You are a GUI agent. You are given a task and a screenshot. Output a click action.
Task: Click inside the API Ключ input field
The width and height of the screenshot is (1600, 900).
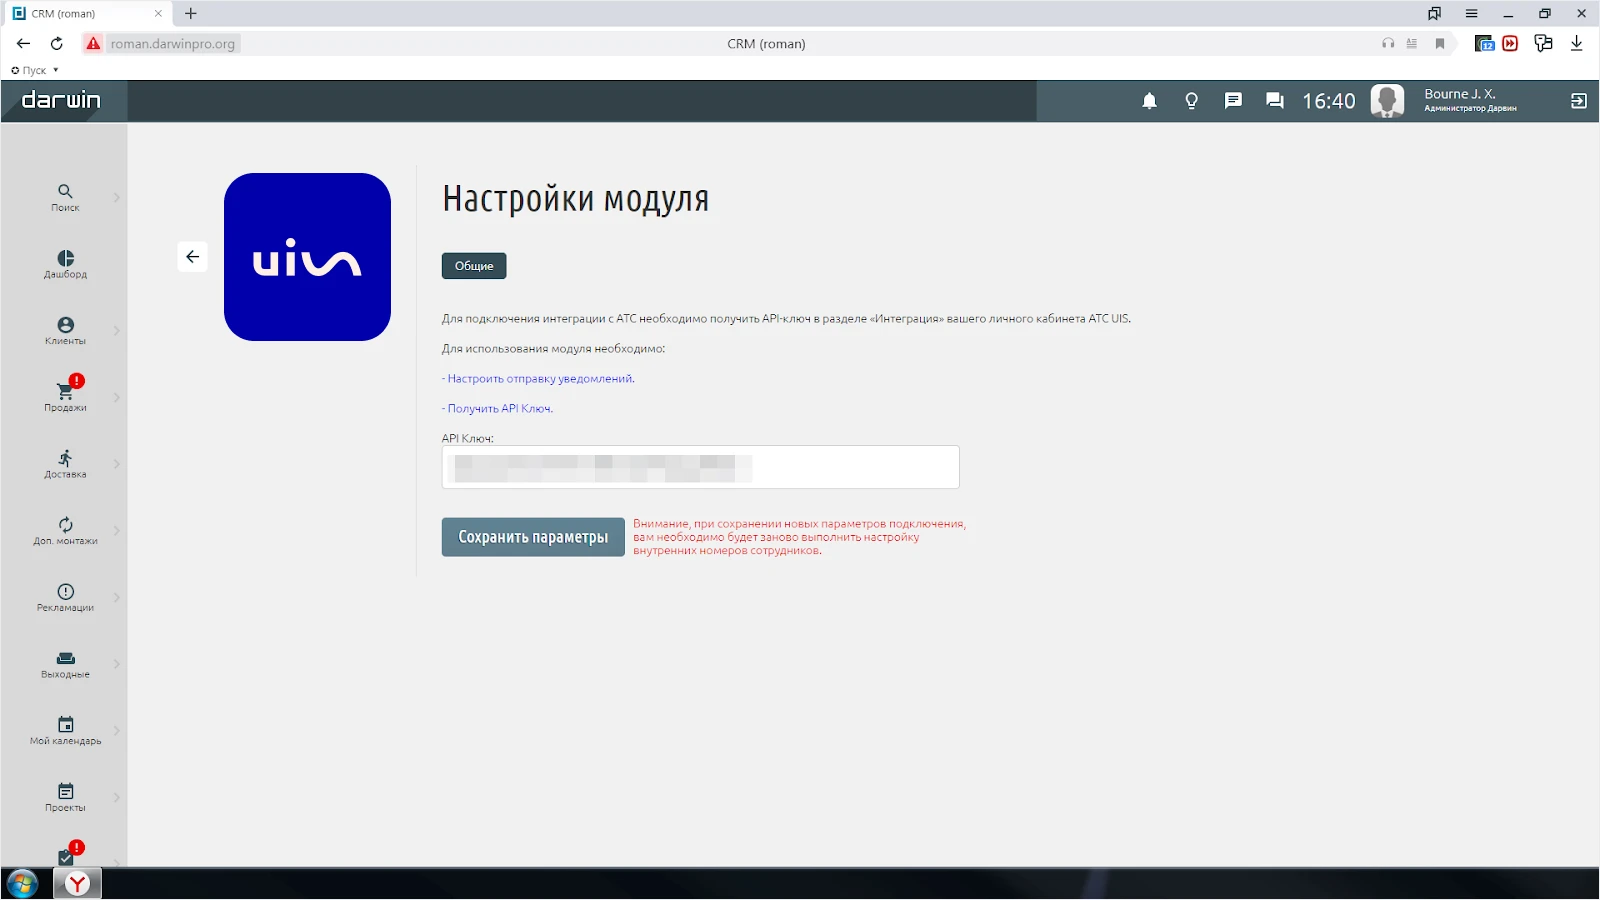tap(701, 467)
